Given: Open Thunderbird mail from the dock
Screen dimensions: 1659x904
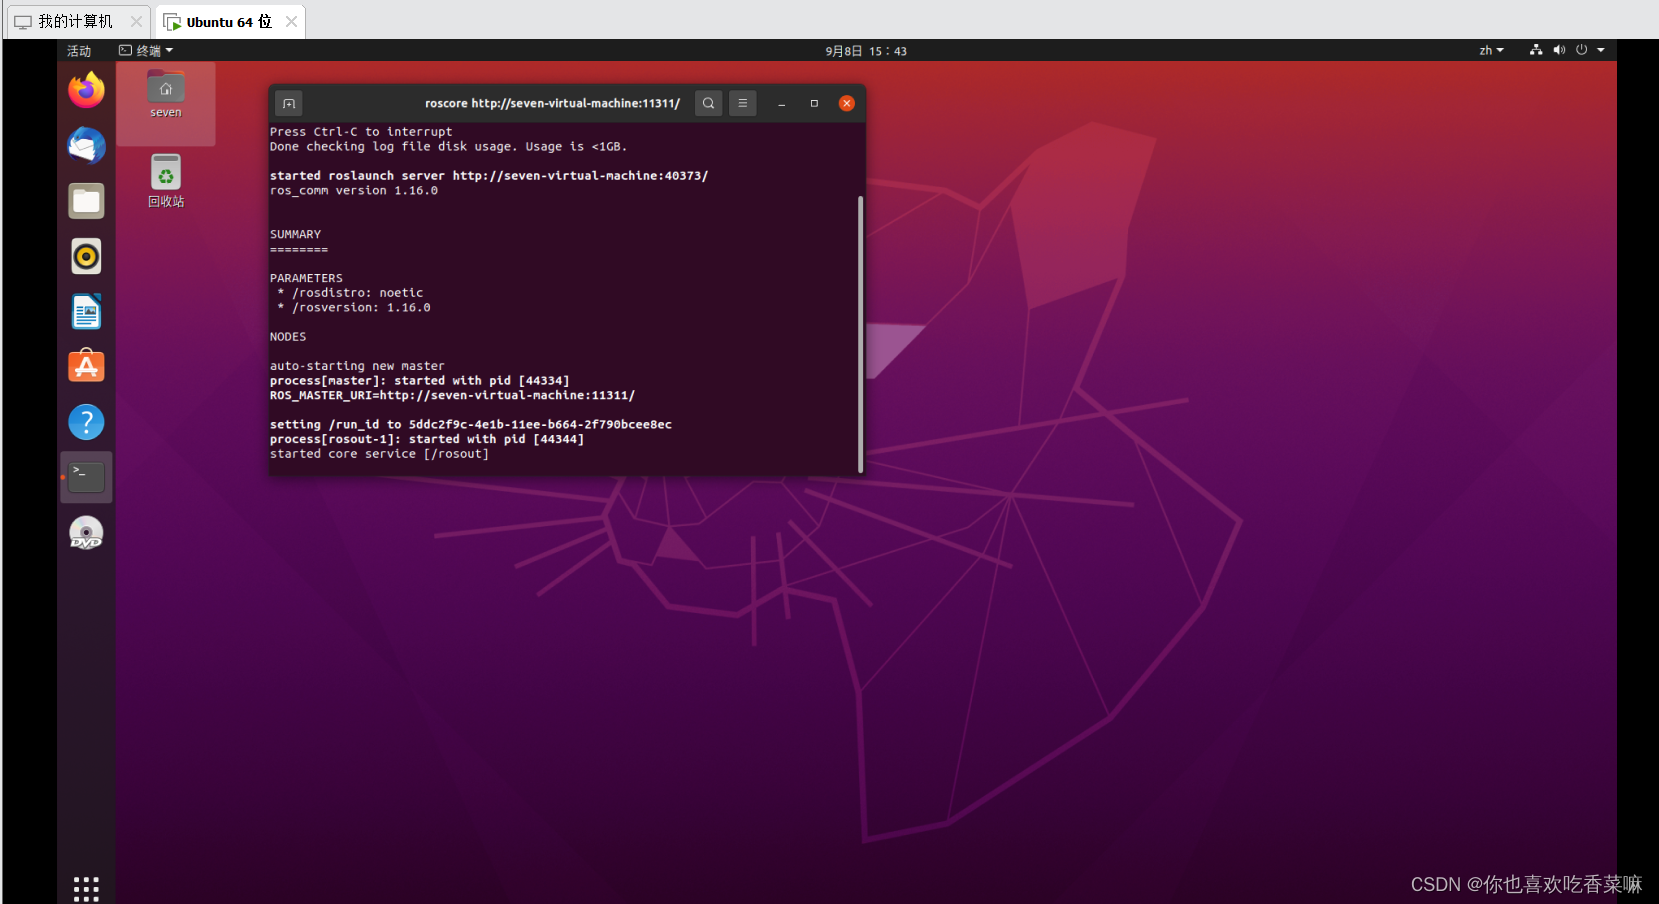Looking at the screenshot, I should tap(86, 145).
